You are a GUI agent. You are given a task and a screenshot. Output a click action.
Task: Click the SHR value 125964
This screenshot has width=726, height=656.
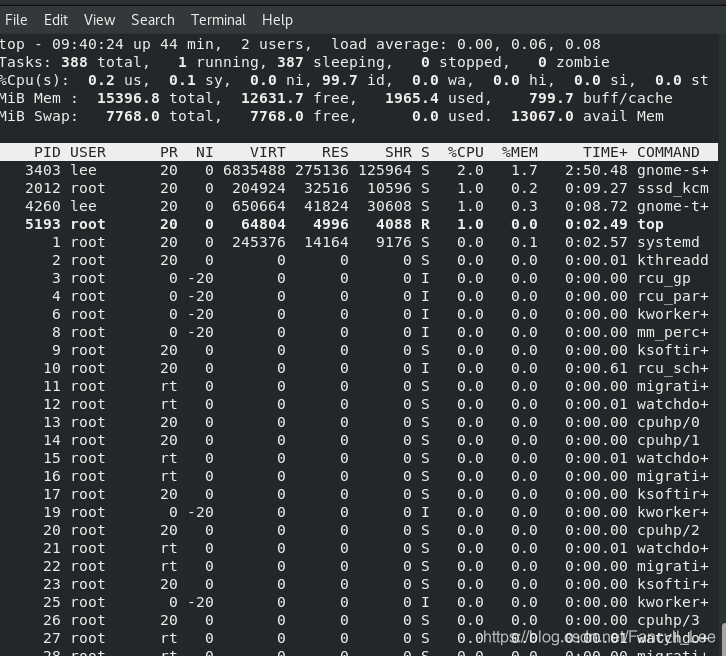click(385, 170)
